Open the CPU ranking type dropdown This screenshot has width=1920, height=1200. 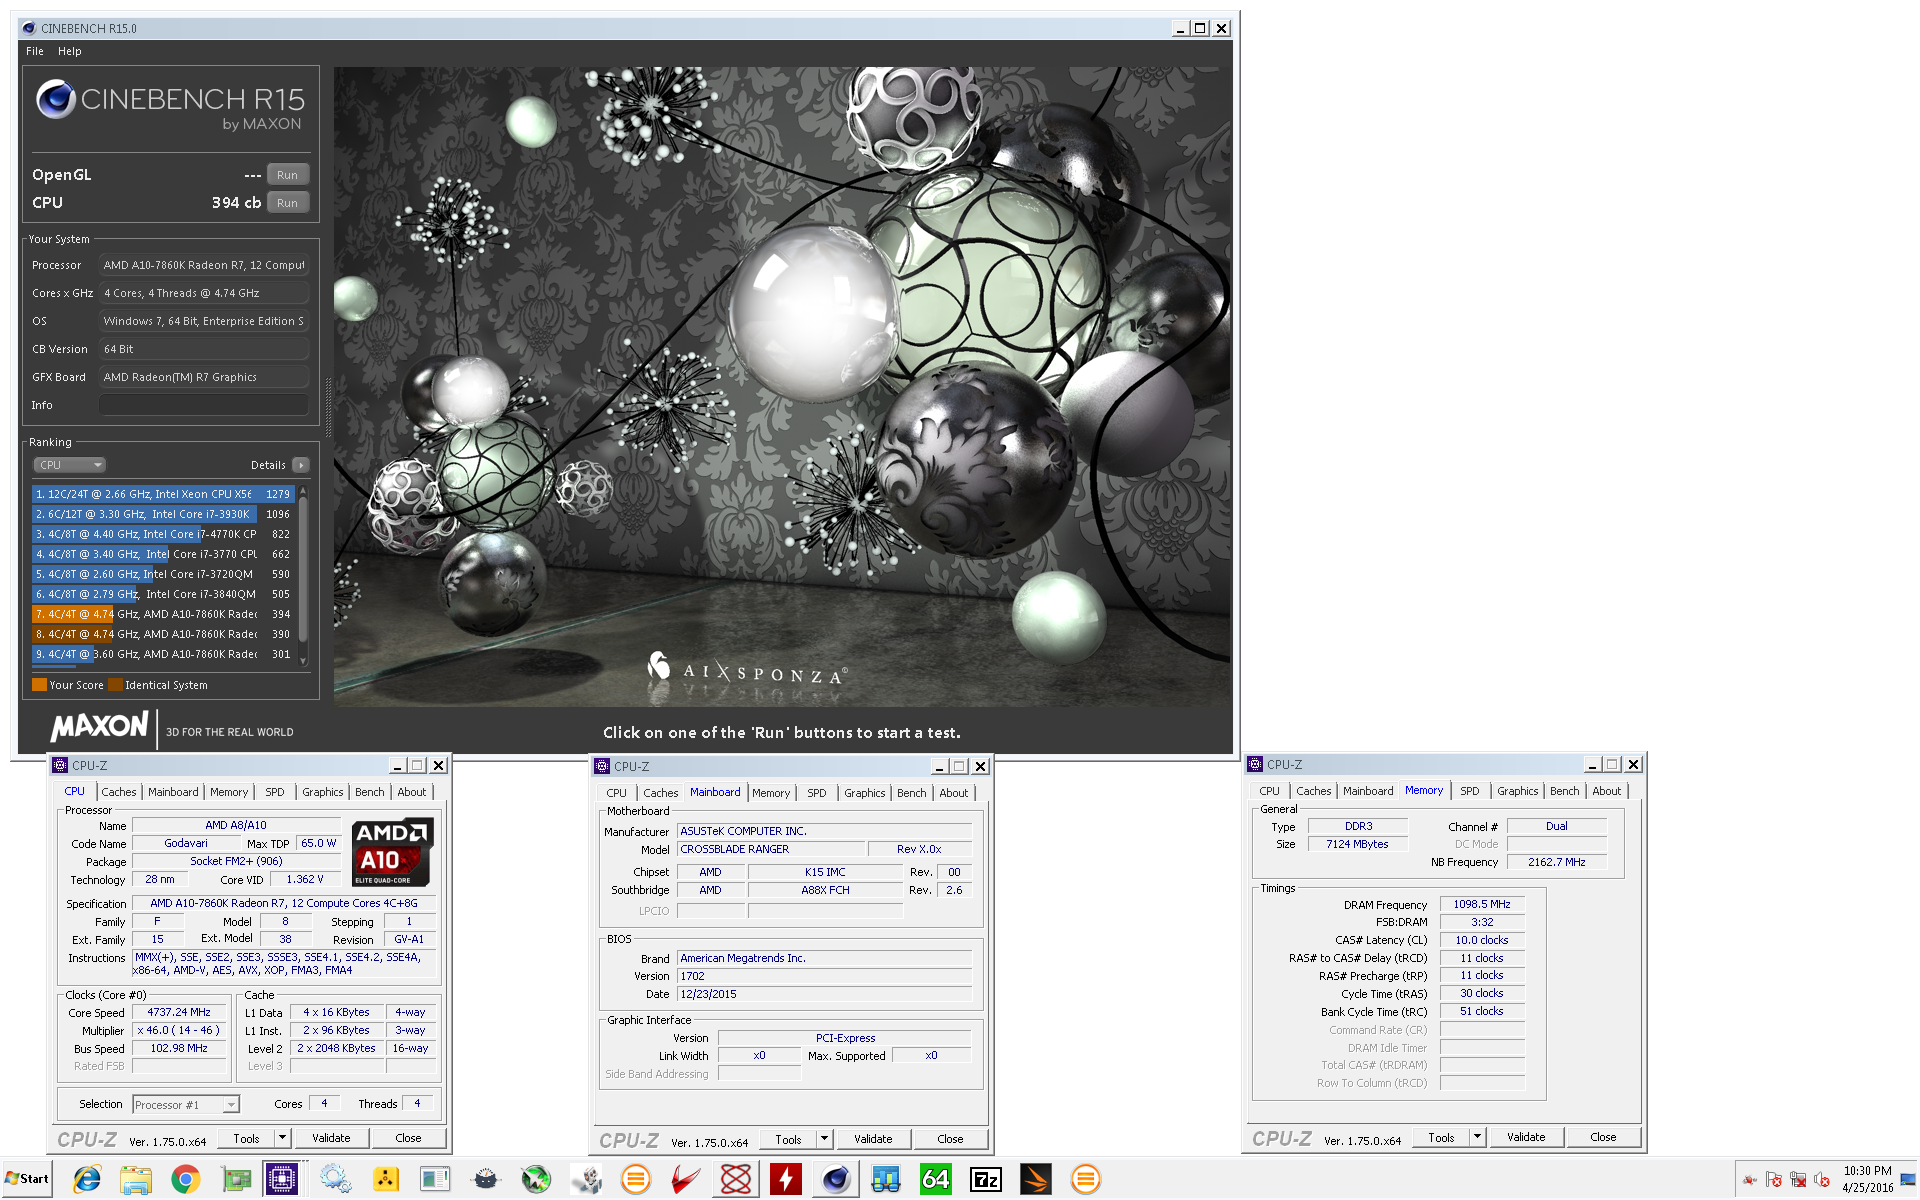click(x=70, y=465)
